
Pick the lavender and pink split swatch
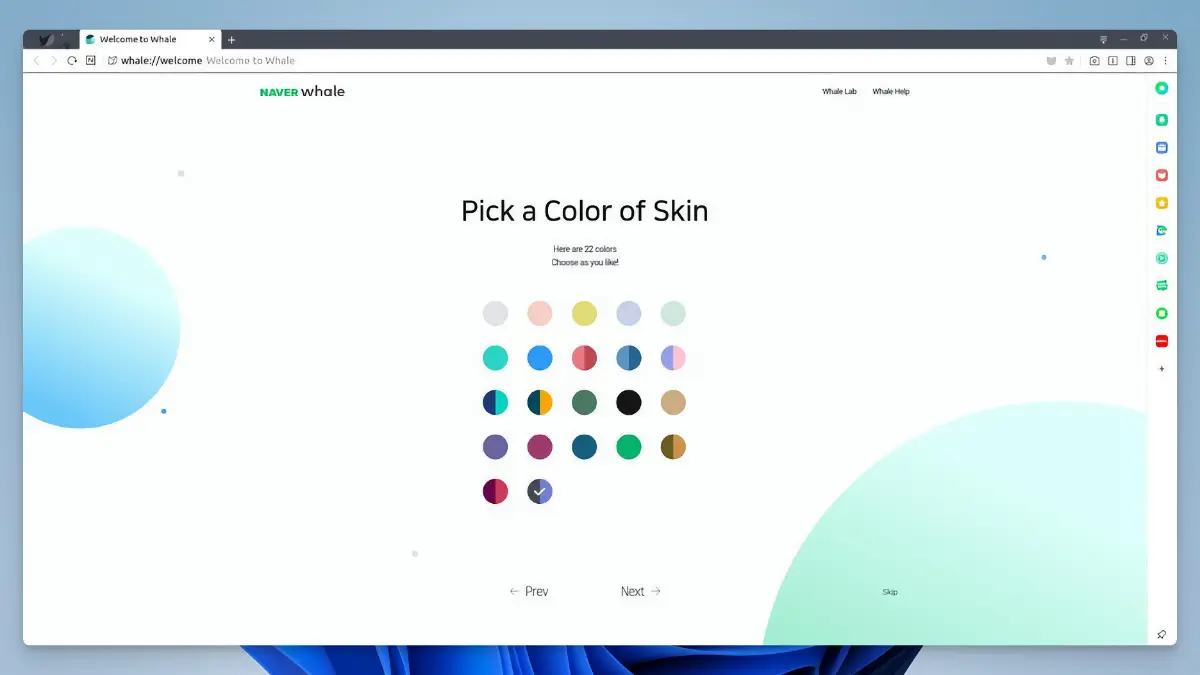[x=673, y=358]
